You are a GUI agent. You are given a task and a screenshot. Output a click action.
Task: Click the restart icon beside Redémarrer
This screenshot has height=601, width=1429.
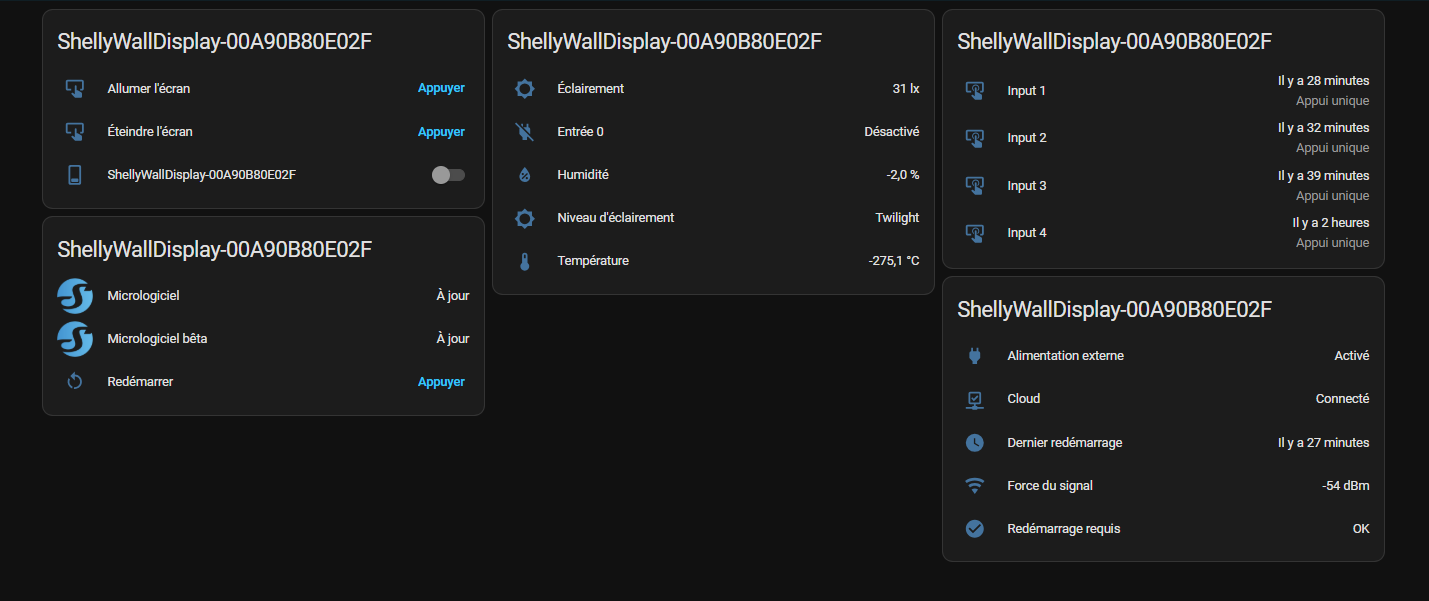click(x=74, y=382)
